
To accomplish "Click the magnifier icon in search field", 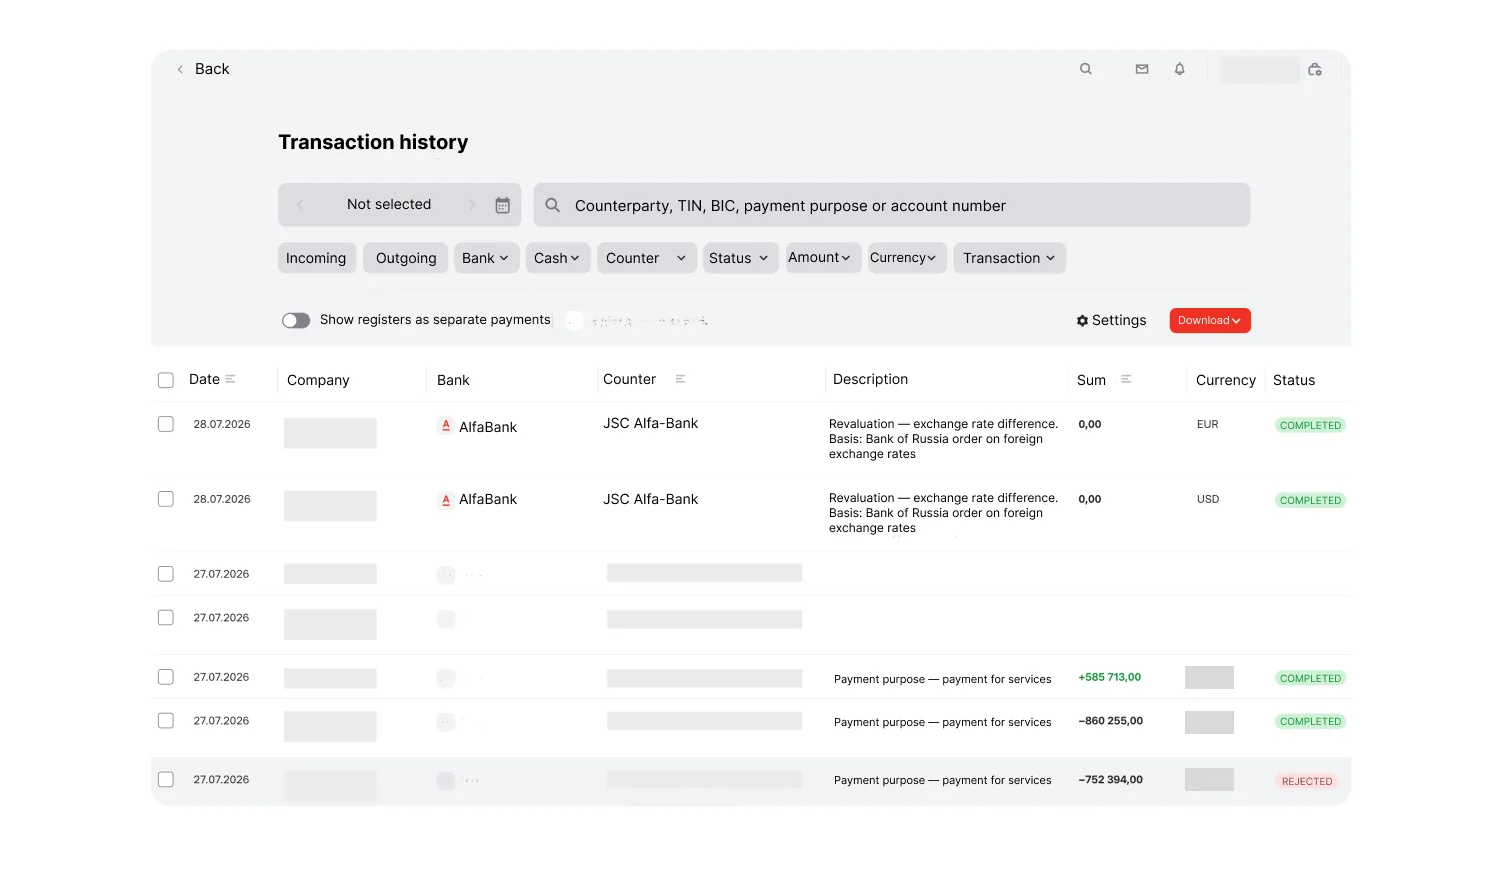I will 552,205.
